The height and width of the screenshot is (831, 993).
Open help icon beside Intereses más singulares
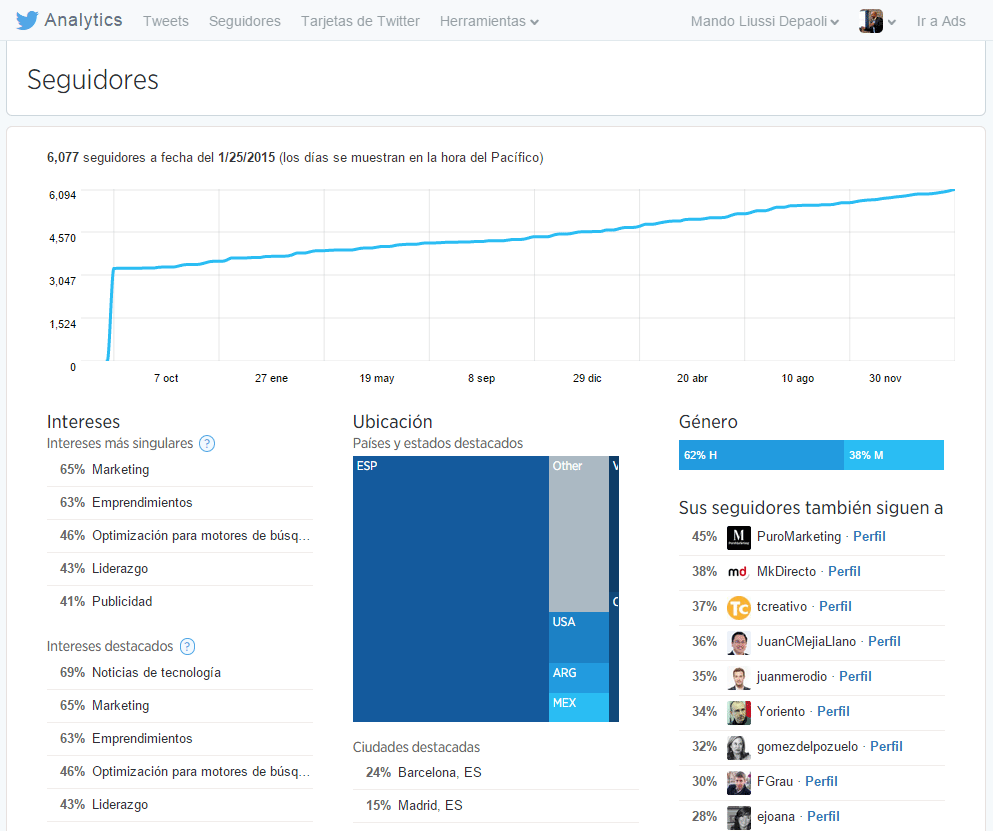tap(207, 444)
